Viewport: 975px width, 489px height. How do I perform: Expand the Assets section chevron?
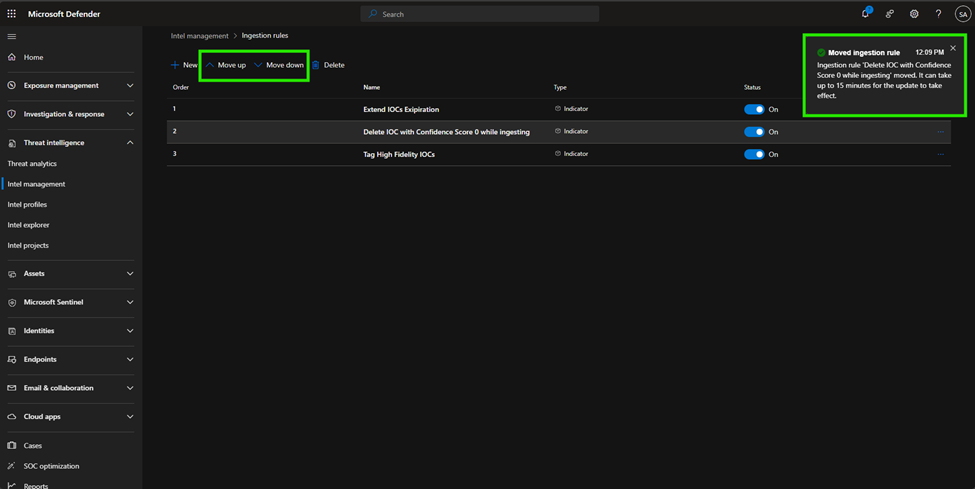tap(130, 273)
